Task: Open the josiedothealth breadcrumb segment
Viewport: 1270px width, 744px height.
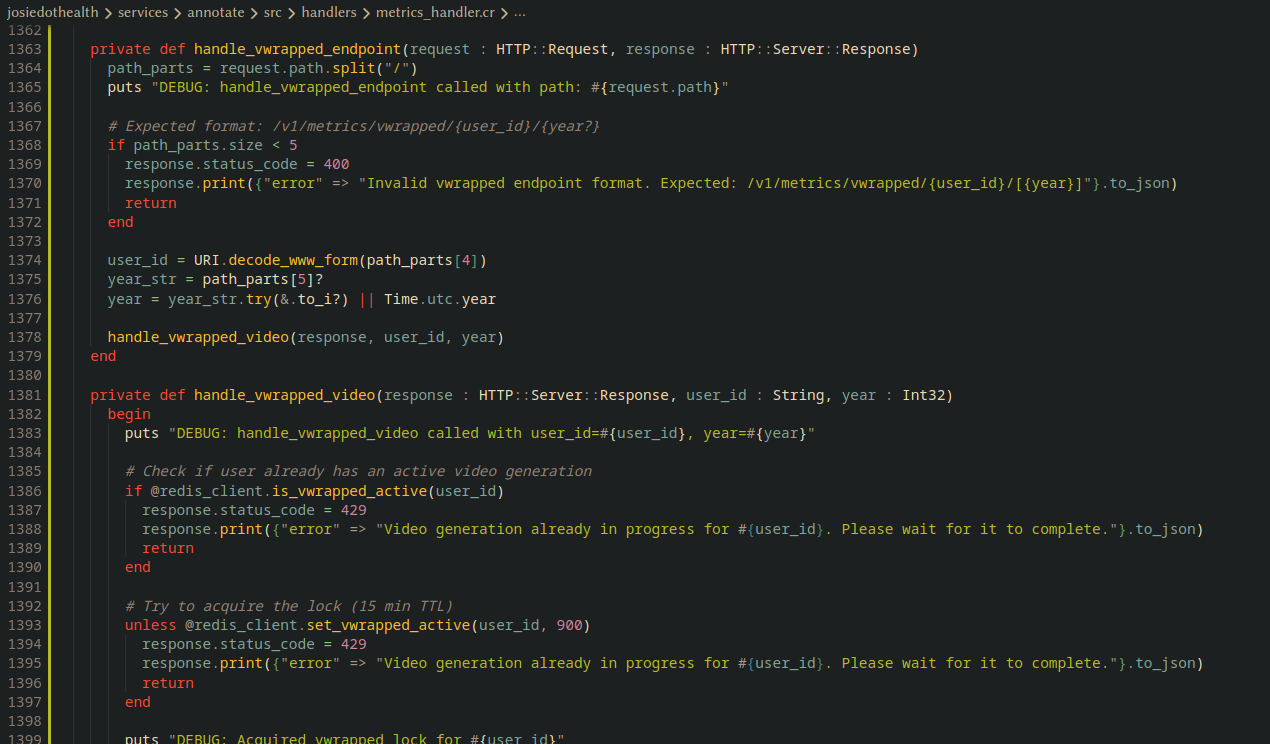Action: coord(54,13)
